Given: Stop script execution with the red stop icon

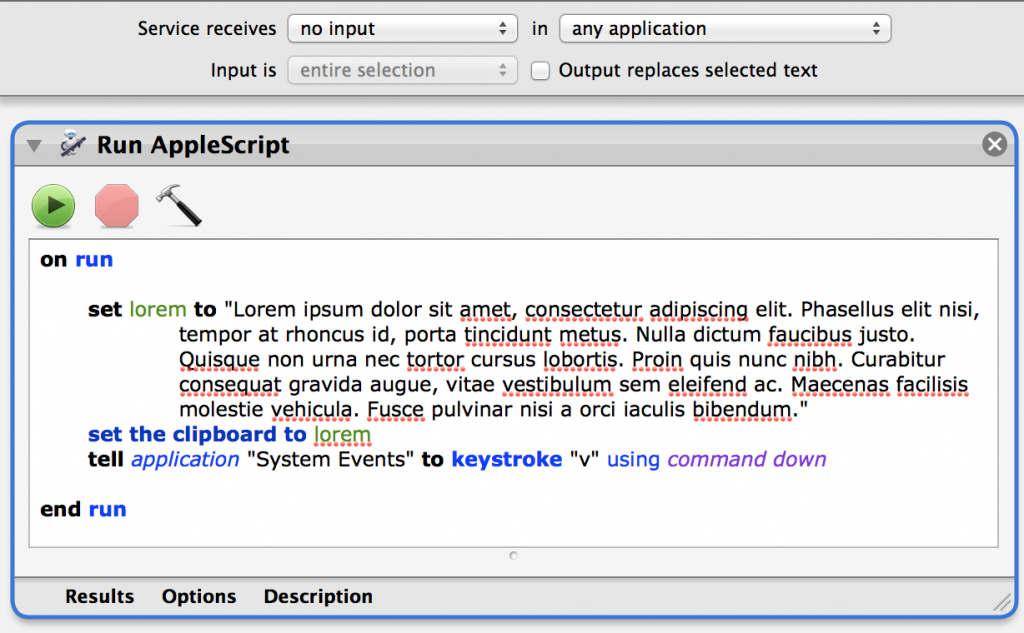Looking at the screenshot, I should (116, 205).
